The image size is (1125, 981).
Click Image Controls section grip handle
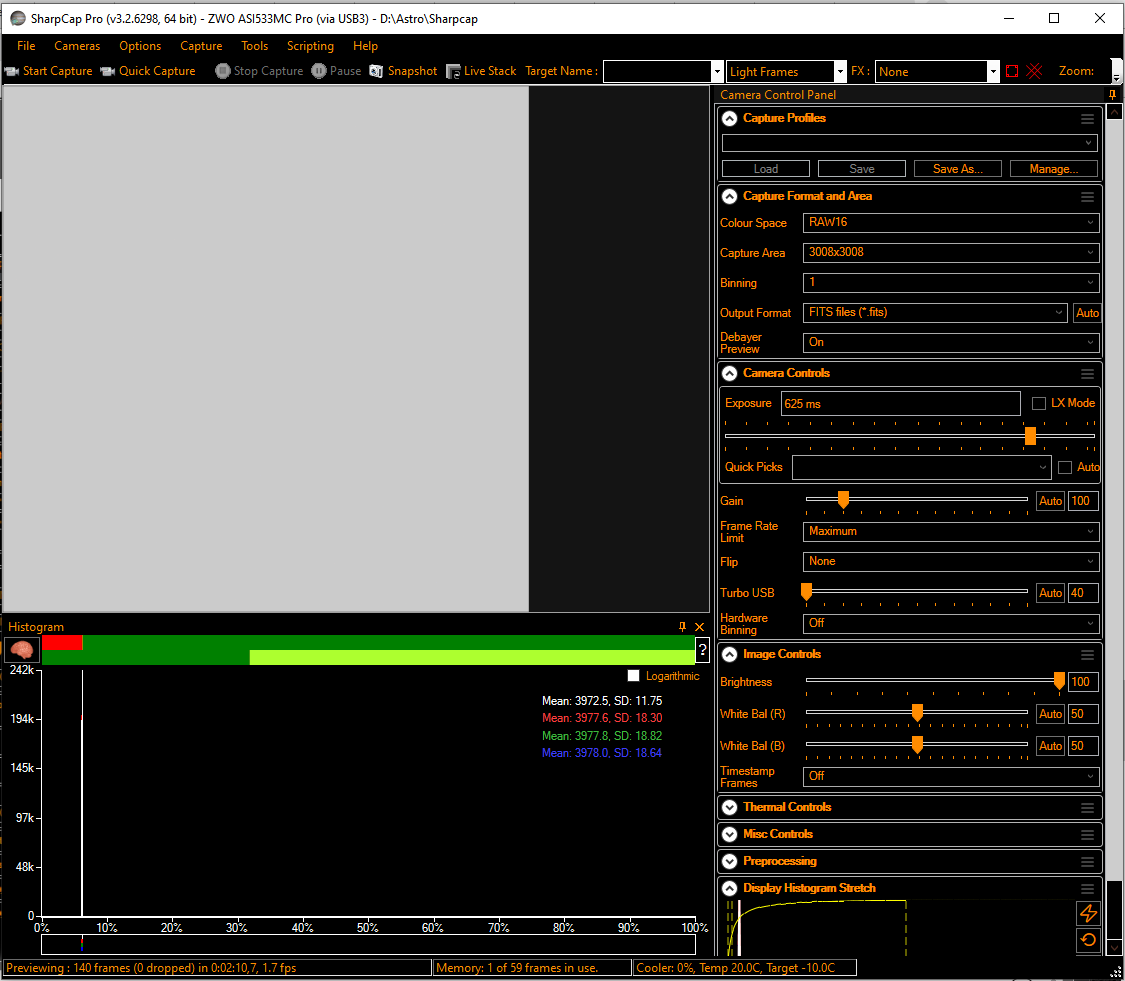point(1088,654)
